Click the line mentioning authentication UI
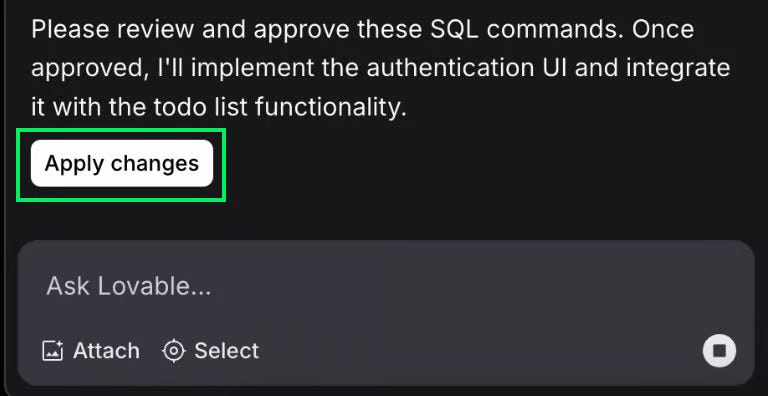 coord(381,69)
